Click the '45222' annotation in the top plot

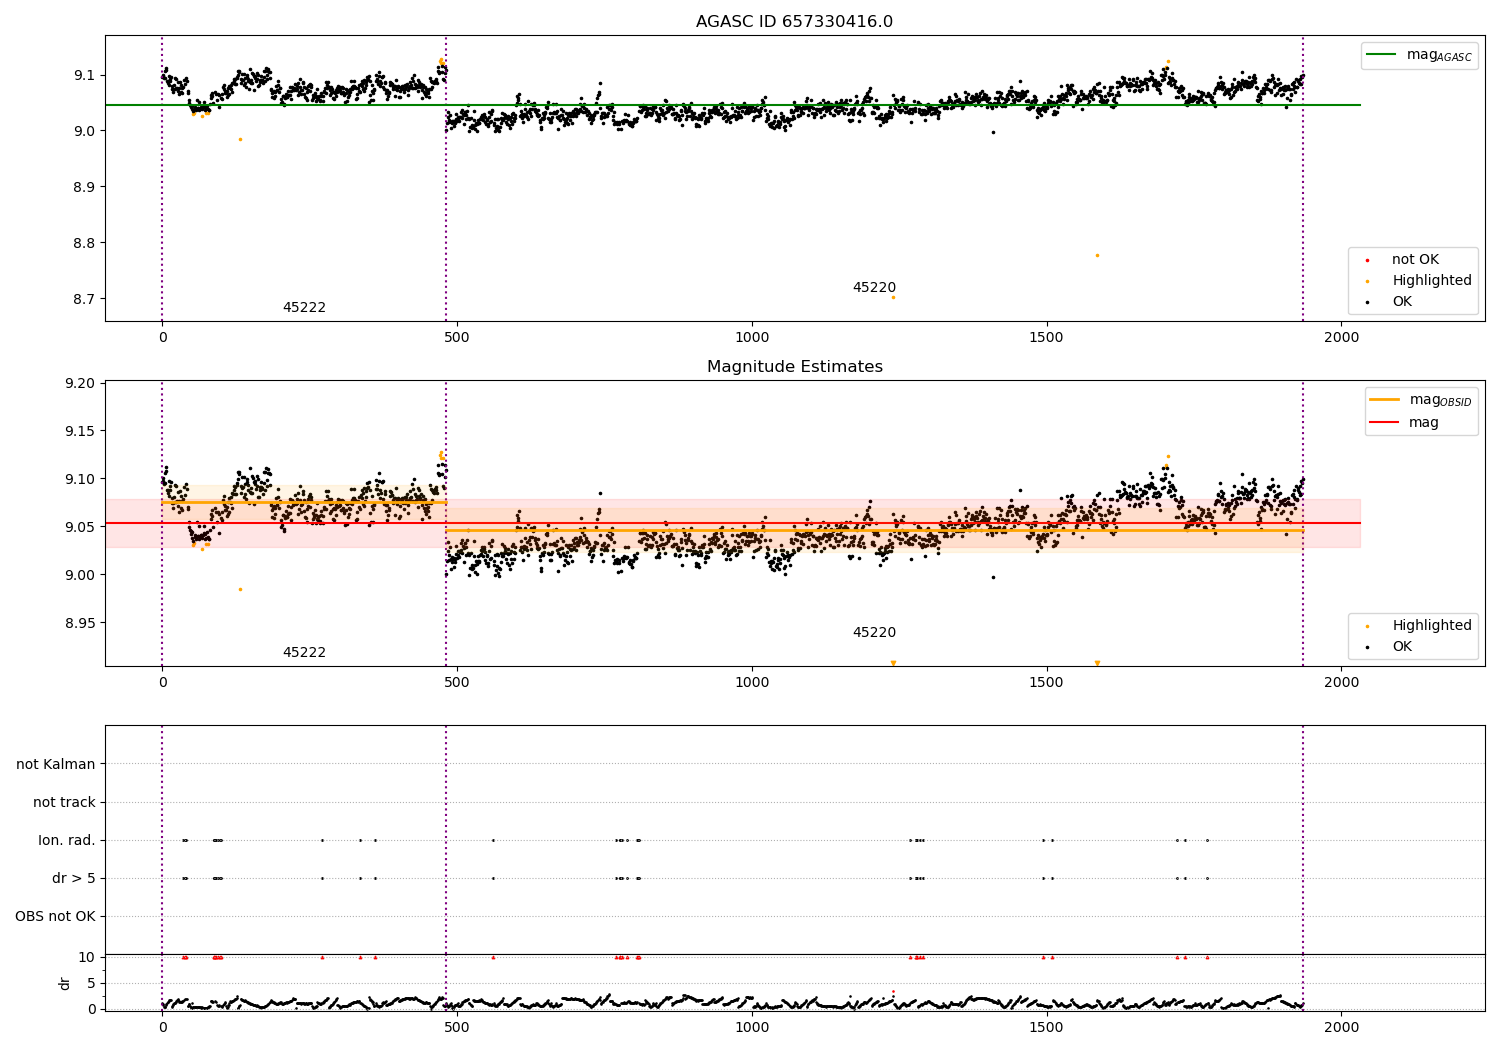(304, 308)
